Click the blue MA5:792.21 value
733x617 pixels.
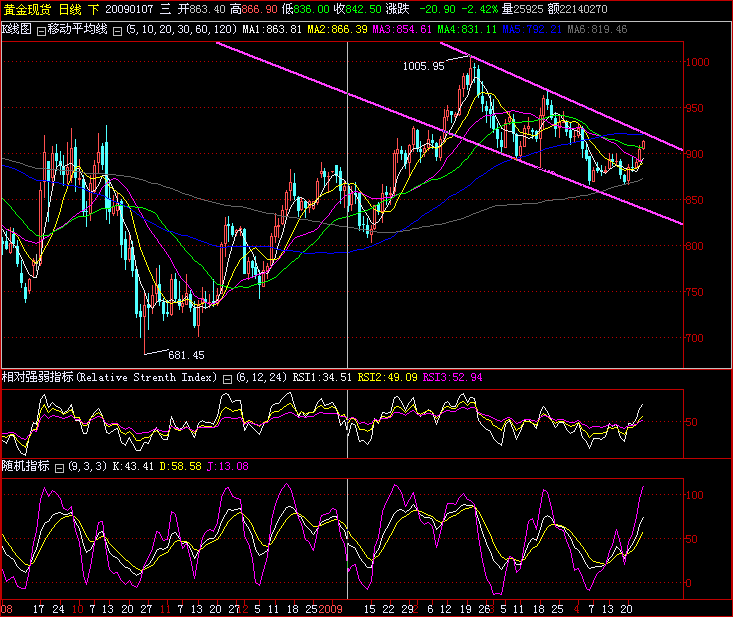coord(532,29)
